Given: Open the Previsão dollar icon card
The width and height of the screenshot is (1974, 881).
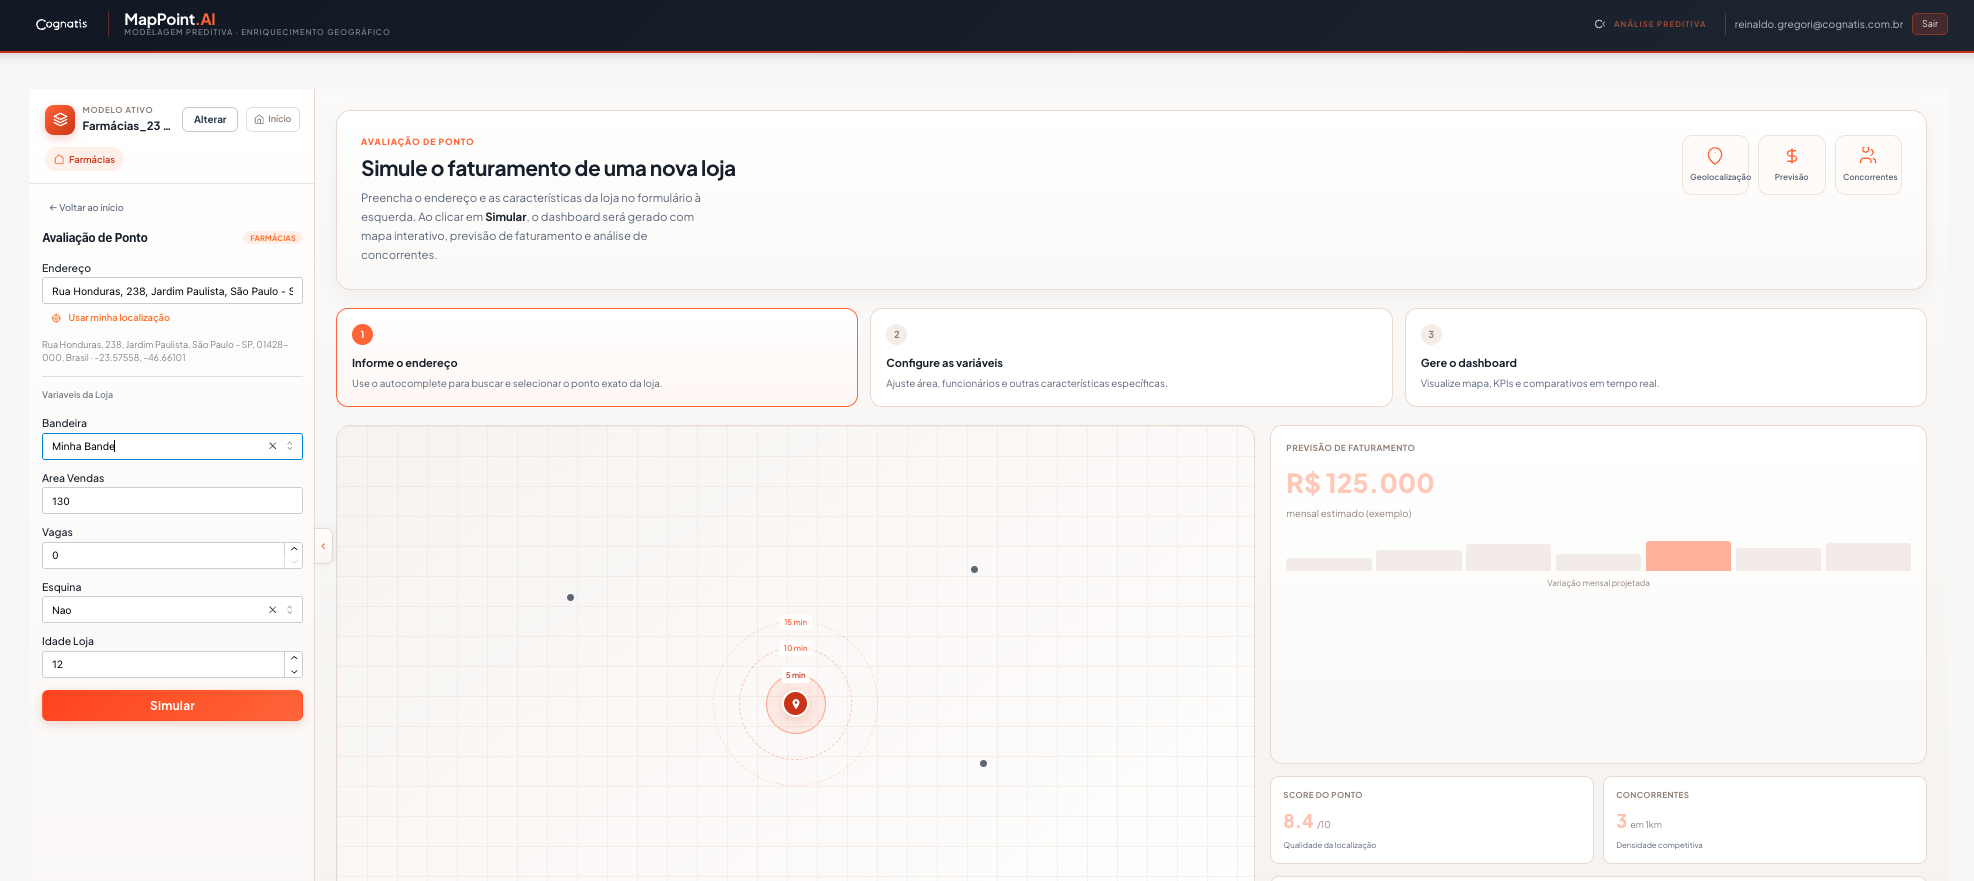Looking at the screenshot, I should 1791,165.
